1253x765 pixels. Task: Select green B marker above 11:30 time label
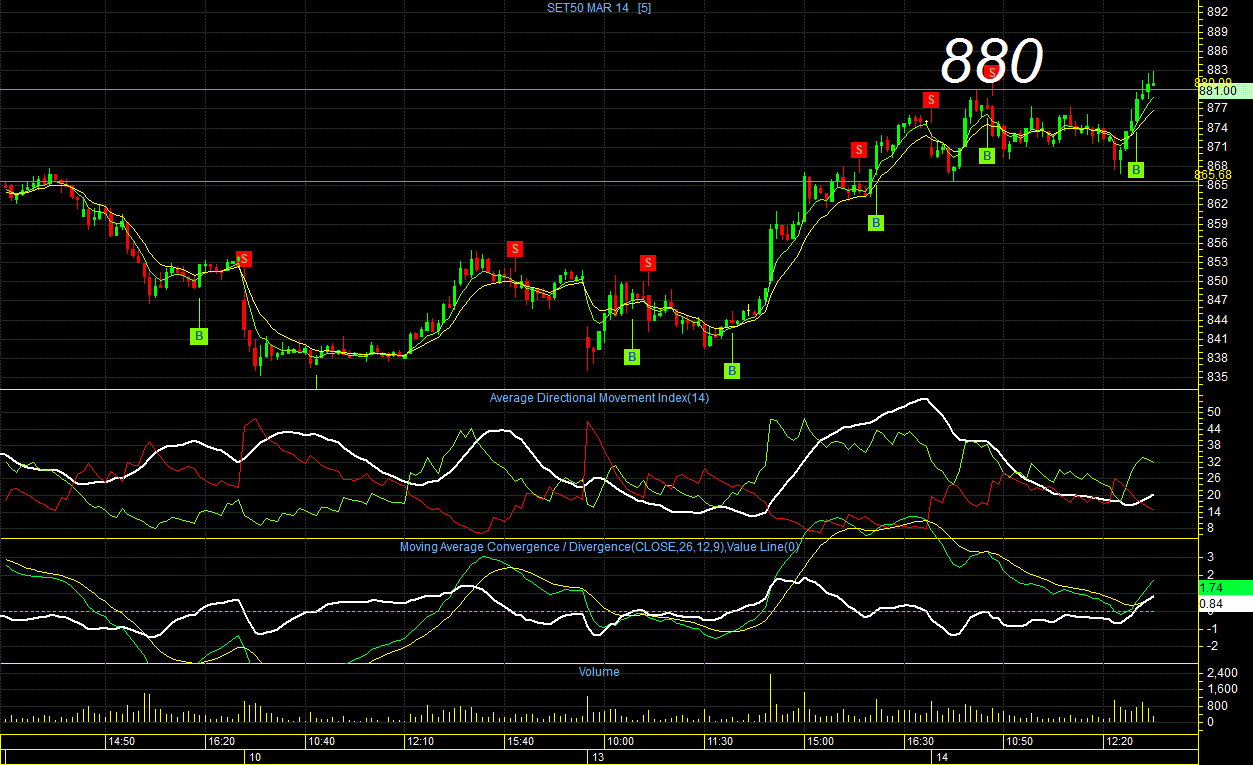(x=732, y=371)
